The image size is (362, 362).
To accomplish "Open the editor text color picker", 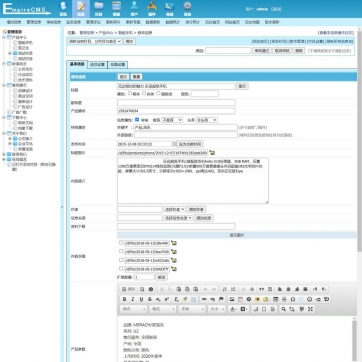I will point(233,309).
